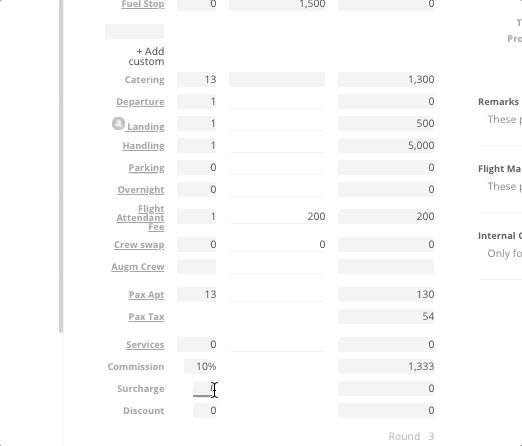Open the Overnight link

pos(141,190)
